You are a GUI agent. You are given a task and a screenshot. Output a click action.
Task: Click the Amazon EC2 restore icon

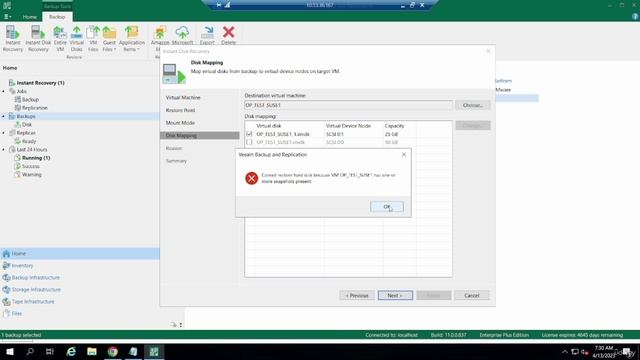[x=160, y=36]
